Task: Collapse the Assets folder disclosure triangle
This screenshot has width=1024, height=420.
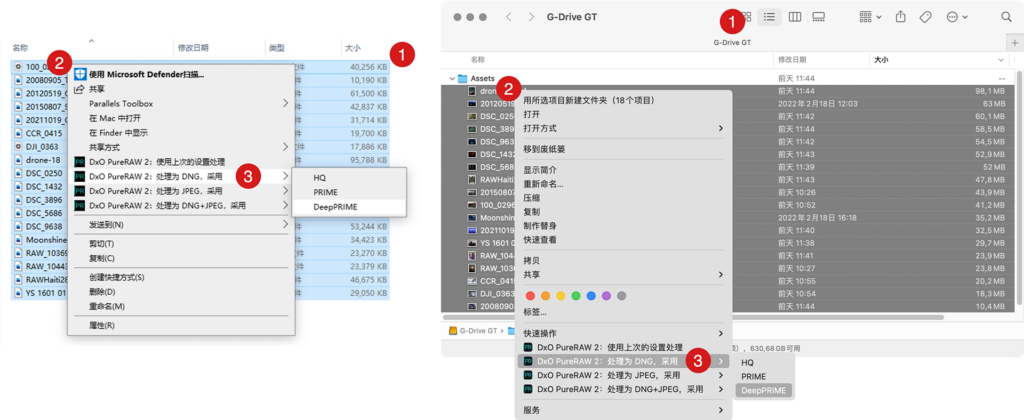Action: point(451,78)
